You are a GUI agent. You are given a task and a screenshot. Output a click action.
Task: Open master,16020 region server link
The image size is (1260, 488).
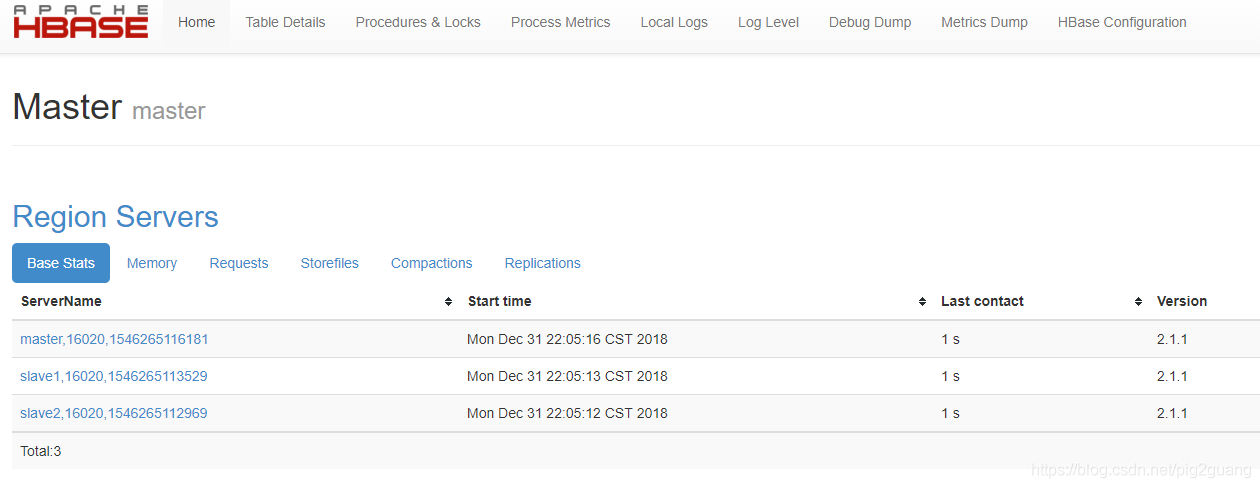click(x=114, y=339)
